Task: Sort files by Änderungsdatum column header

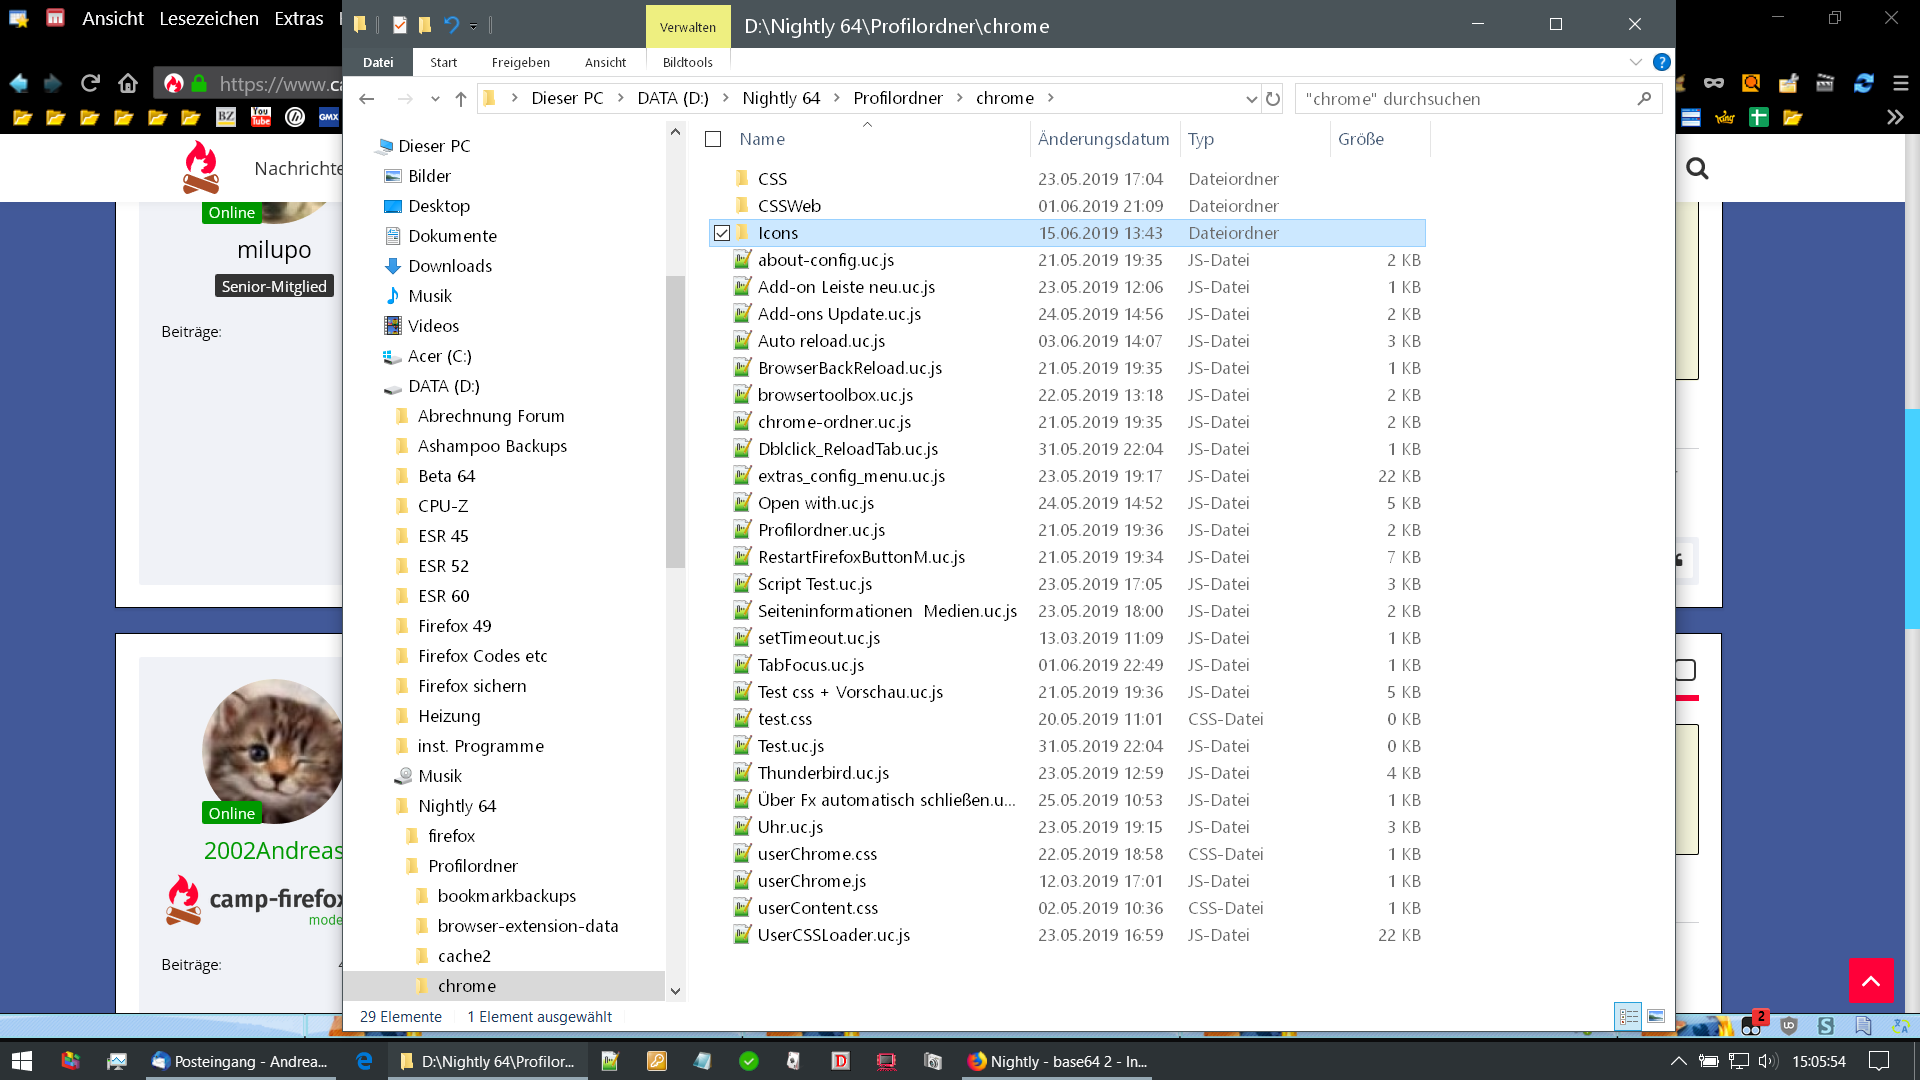Action: pos(1103,139)
